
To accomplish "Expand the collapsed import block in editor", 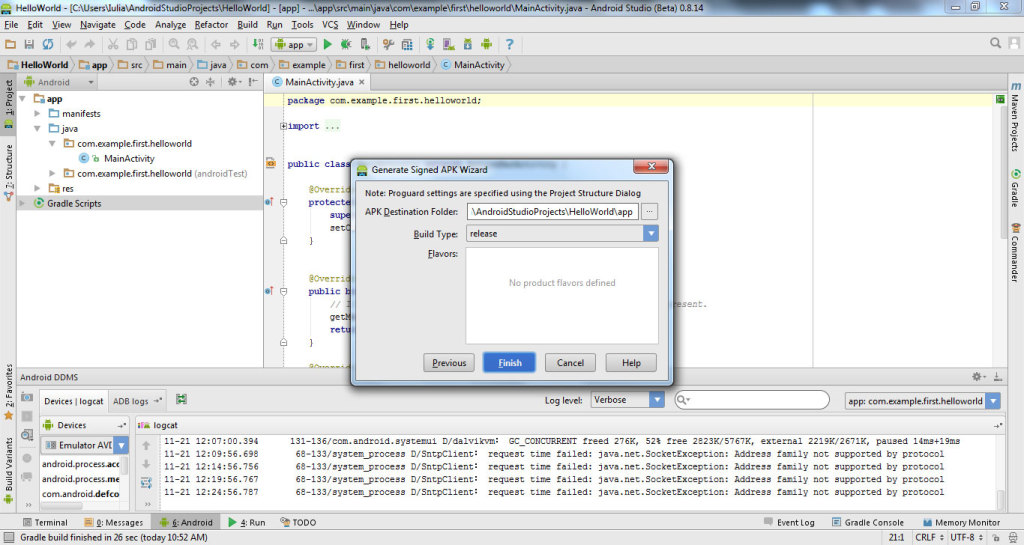I will click(283, 126).
